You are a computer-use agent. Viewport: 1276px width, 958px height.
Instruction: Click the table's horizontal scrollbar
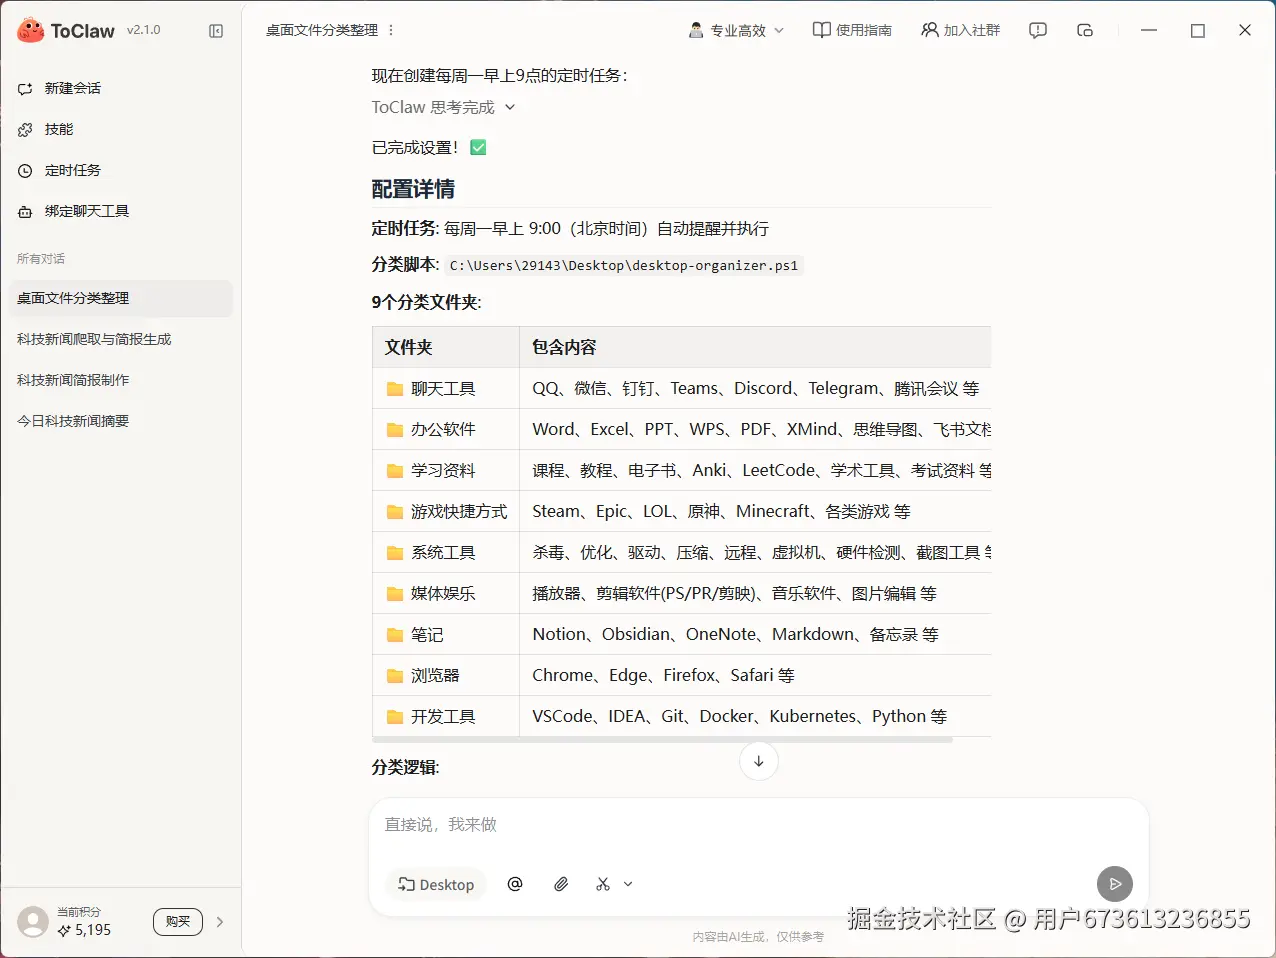(662, 740)
